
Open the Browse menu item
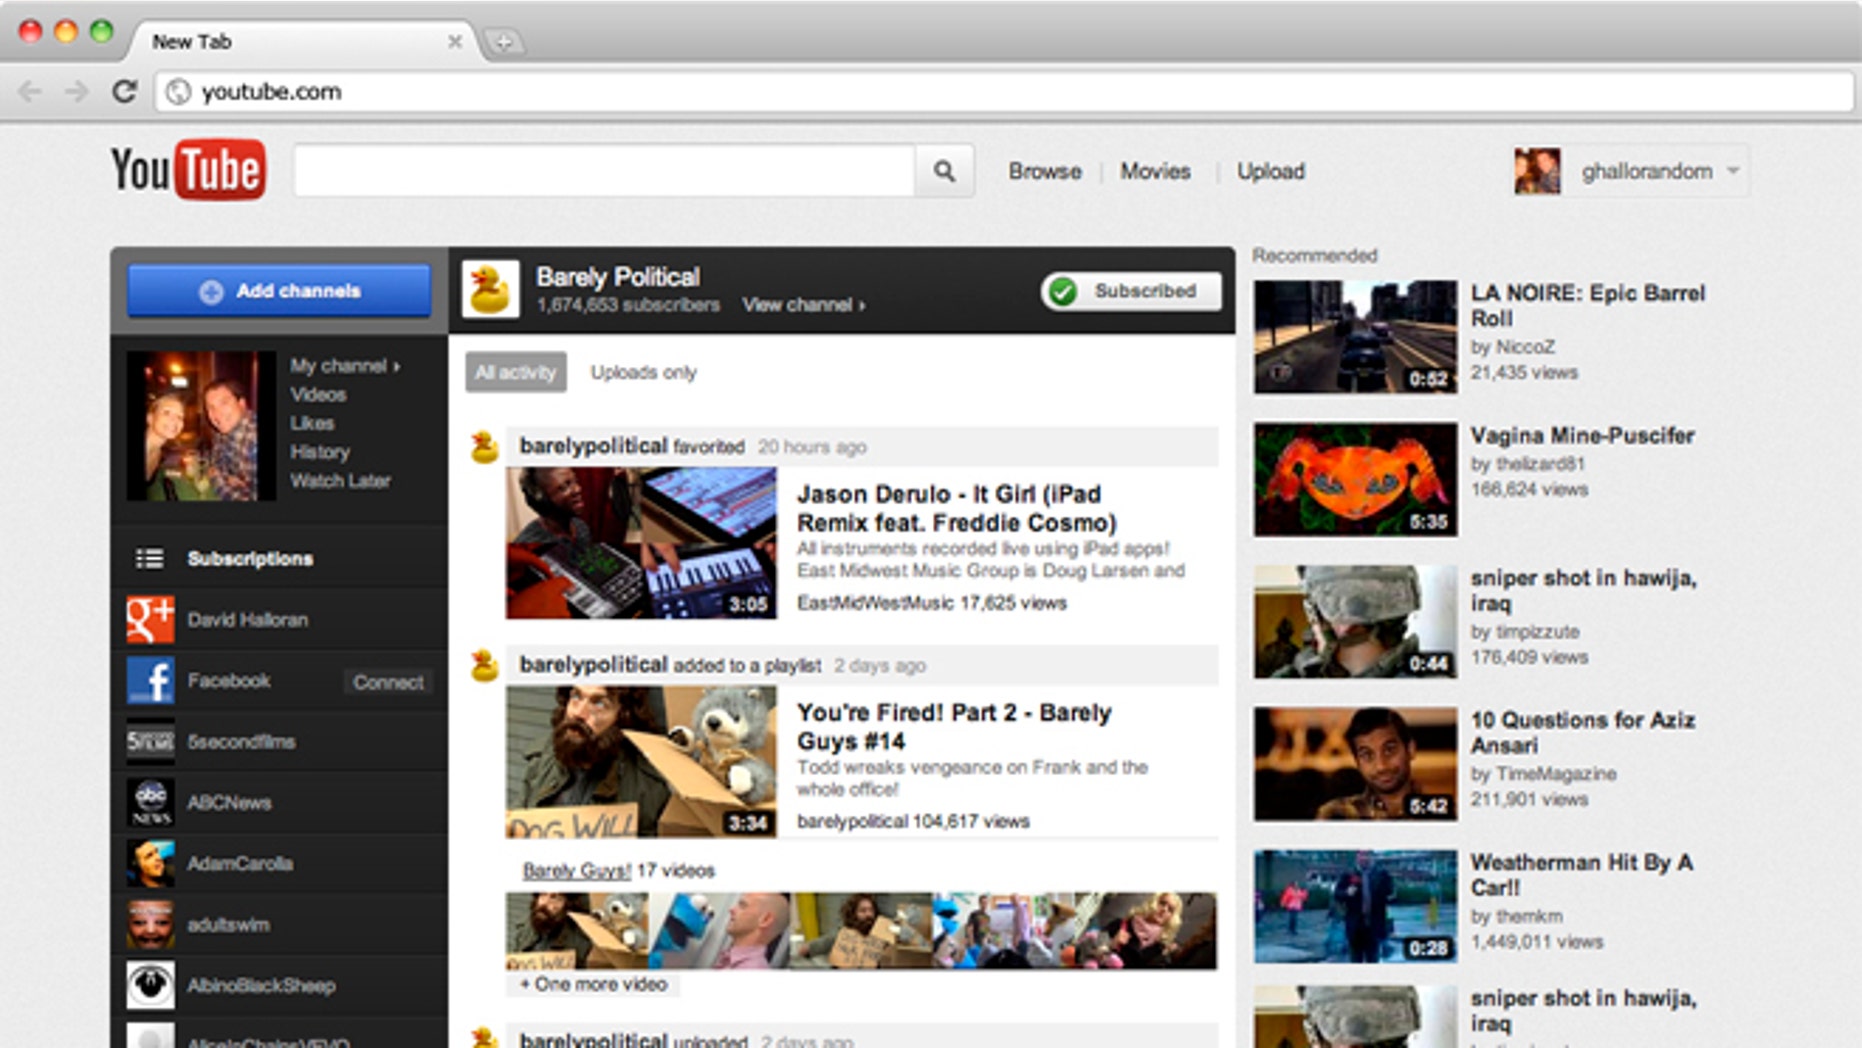coord(1045,171)
